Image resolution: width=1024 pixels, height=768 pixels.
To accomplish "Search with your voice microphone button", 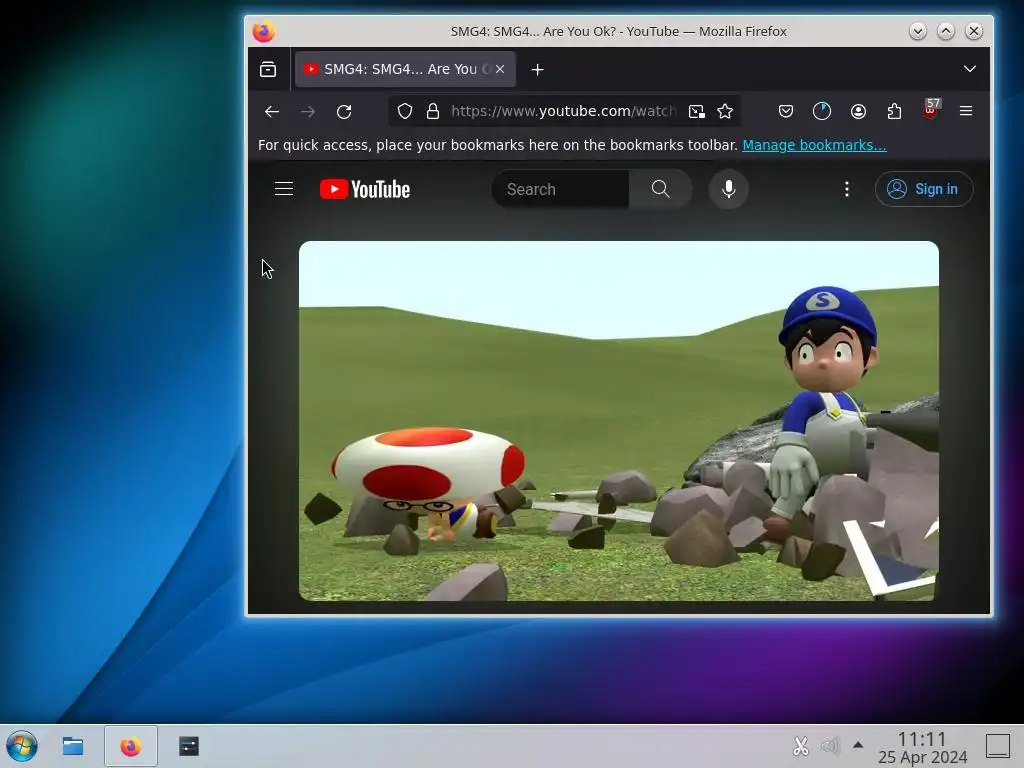I will [x=729, y=189].
